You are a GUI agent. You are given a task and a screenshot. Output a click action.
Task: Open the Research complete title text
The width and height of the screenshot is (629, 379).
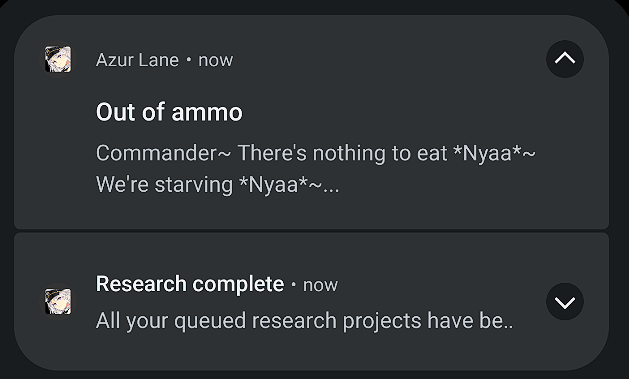(190, 284)
